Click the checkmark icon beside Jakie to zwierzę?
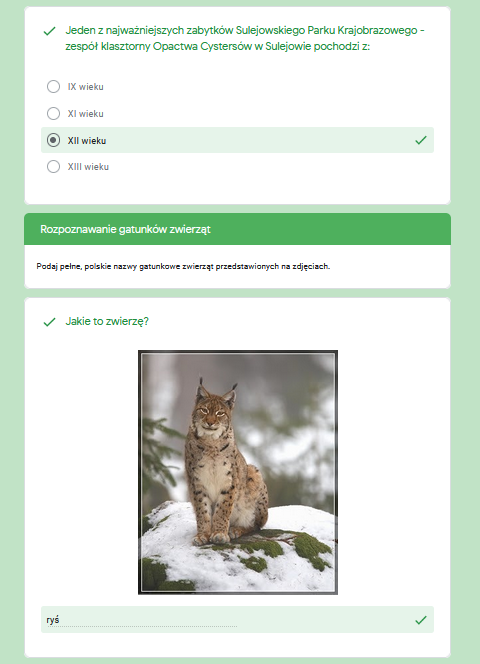The image size is (480, 664). point(50,322)
